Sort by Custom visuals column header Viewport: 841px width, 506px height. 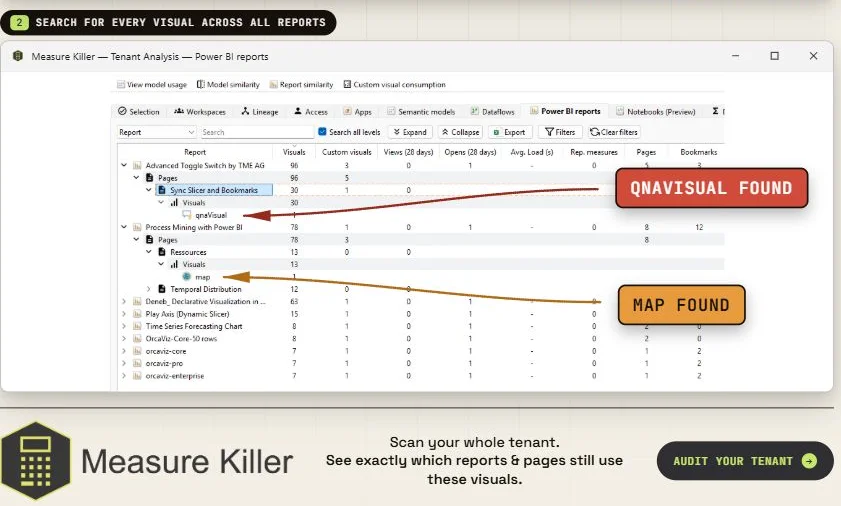pos(346,152)
